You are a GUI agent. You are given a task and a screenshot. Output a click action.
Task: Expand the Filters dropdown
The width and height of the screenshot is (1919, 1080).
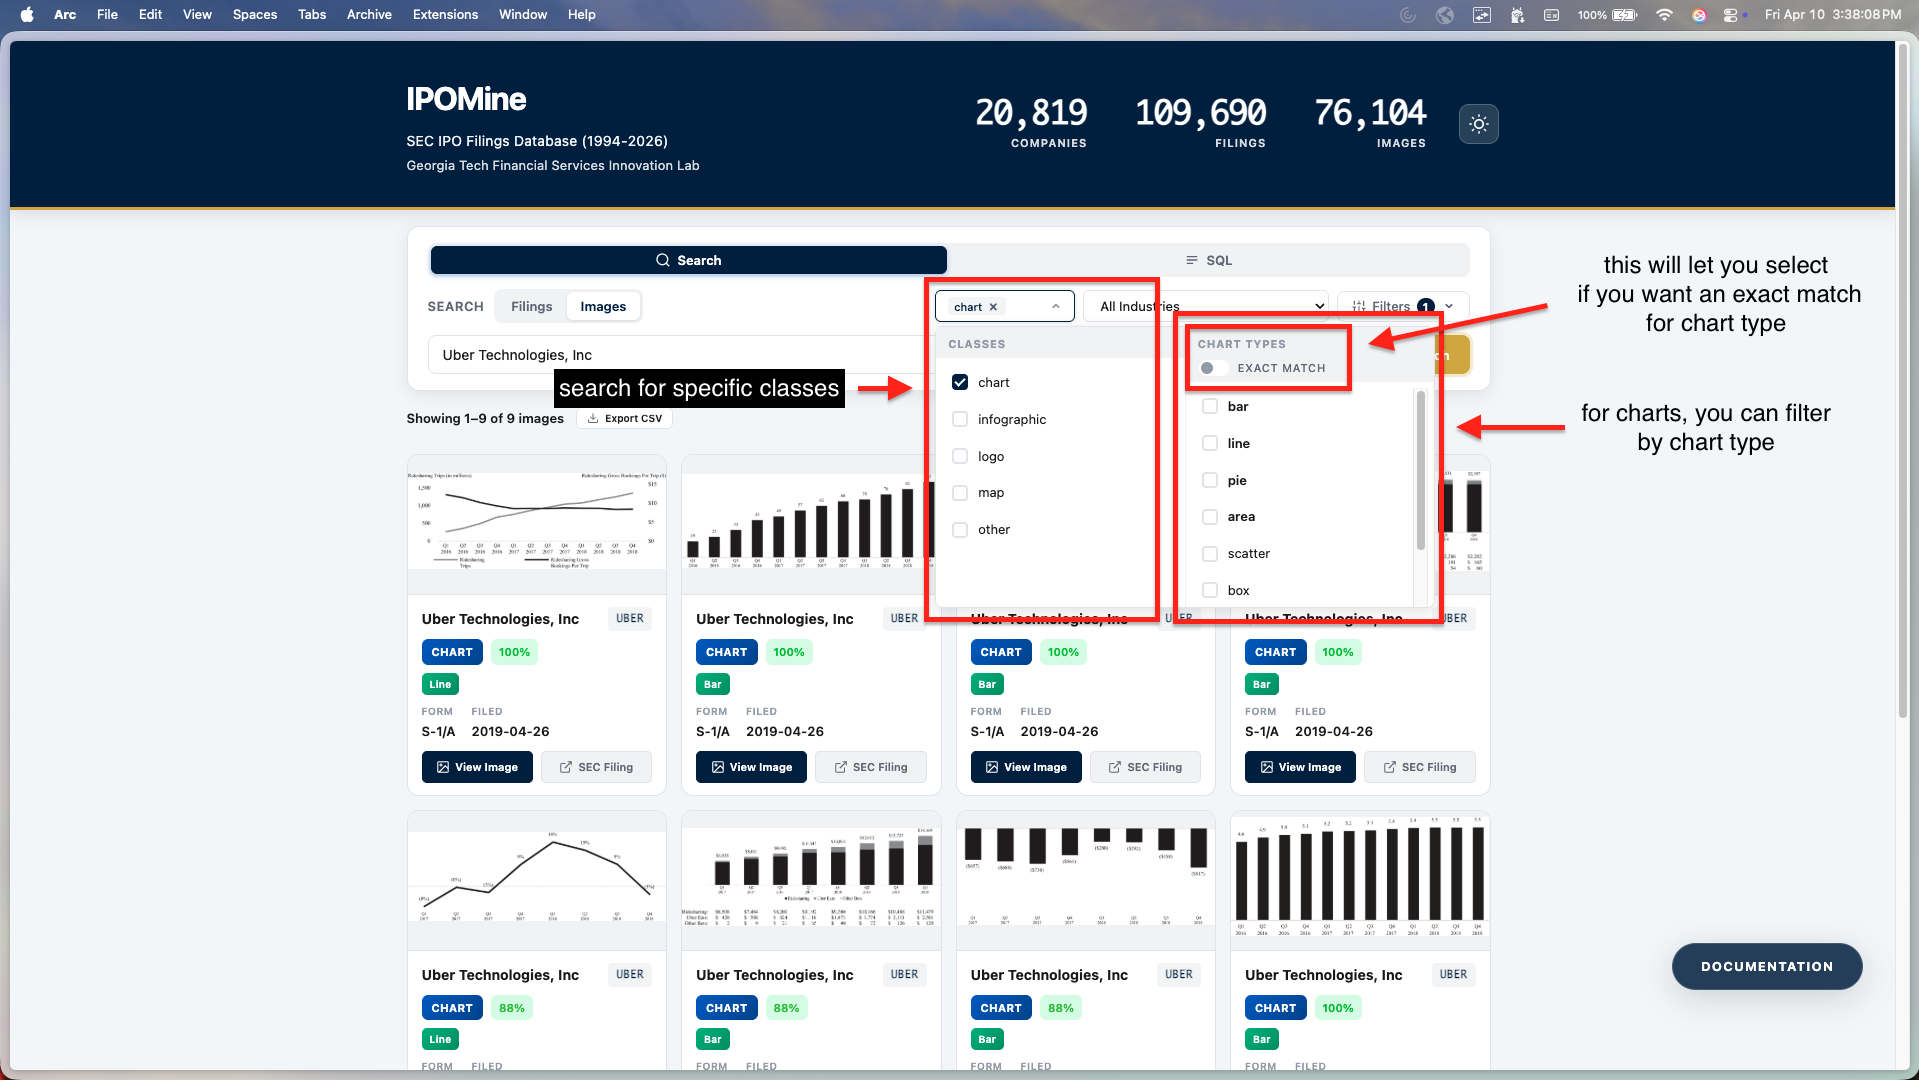[x=1403, y=307]
